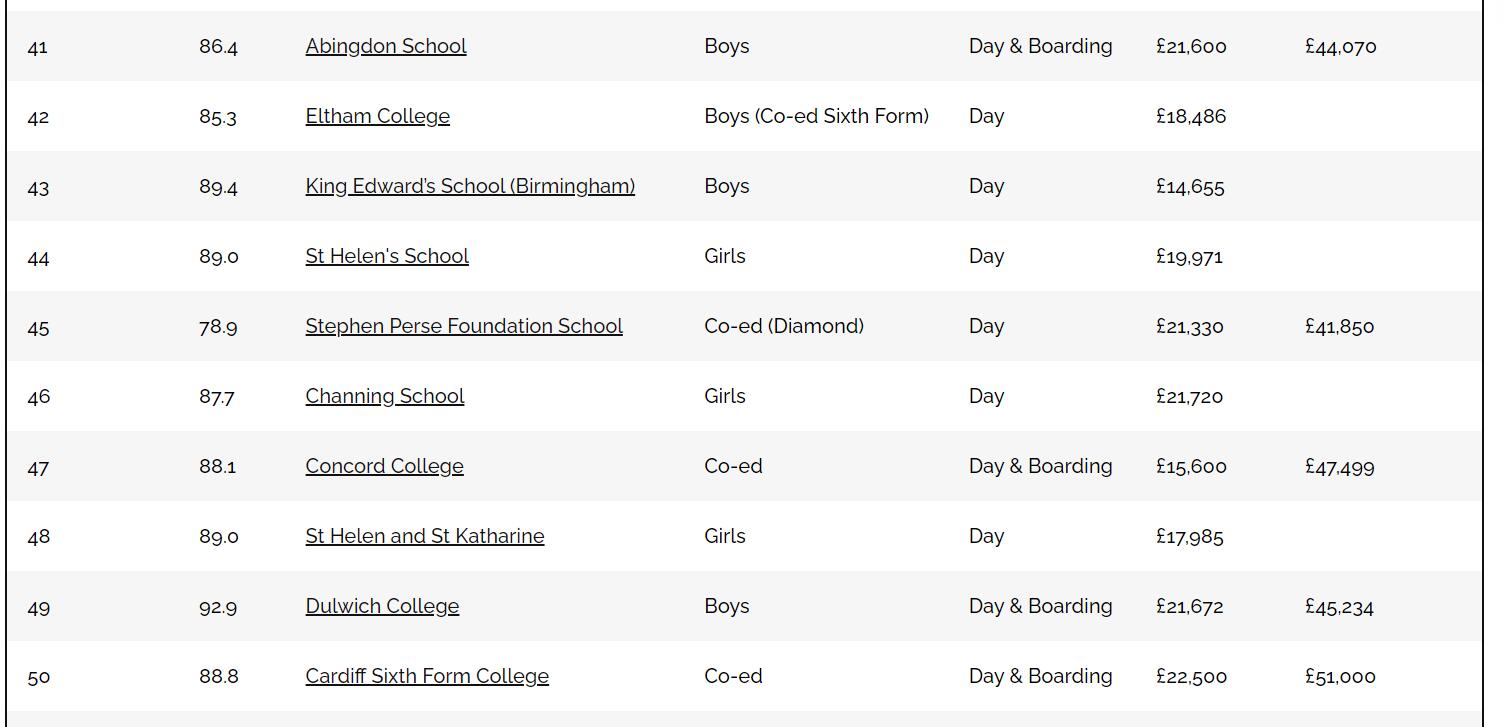This screenshot has height=727, width=1503.
Task: Open the Eltham College link
Action: pyautogui.click(x=377, y=116)
